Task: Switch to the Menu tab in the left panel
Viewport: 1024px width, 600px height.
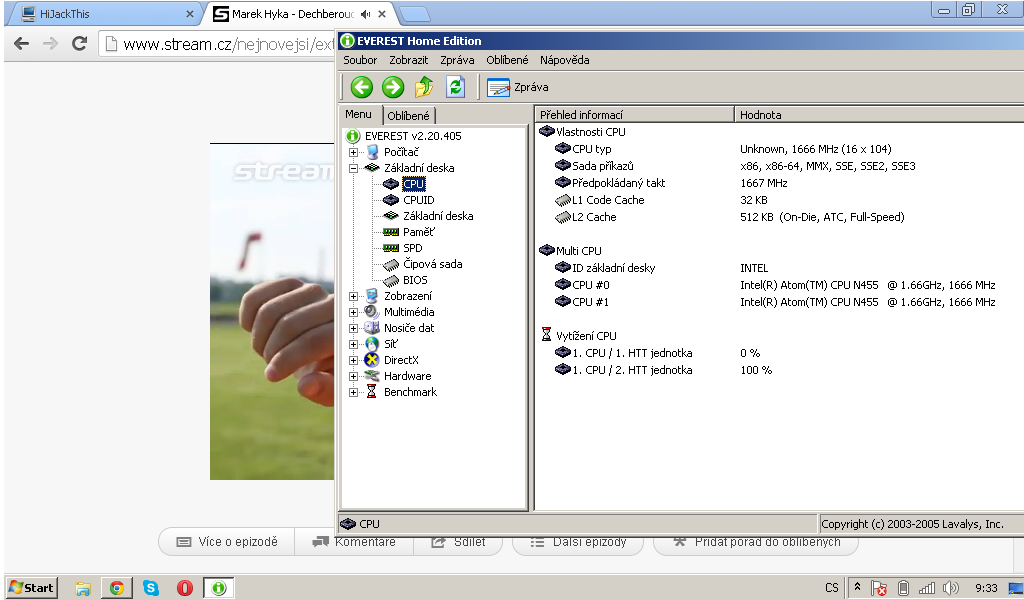Action: coord(359,114)
